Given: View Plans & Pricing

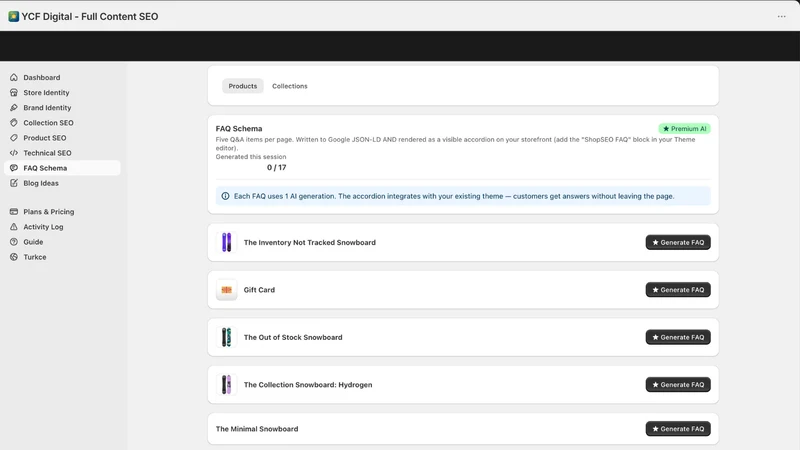Looking at the screenshot, I should click(x=62, y=211).
